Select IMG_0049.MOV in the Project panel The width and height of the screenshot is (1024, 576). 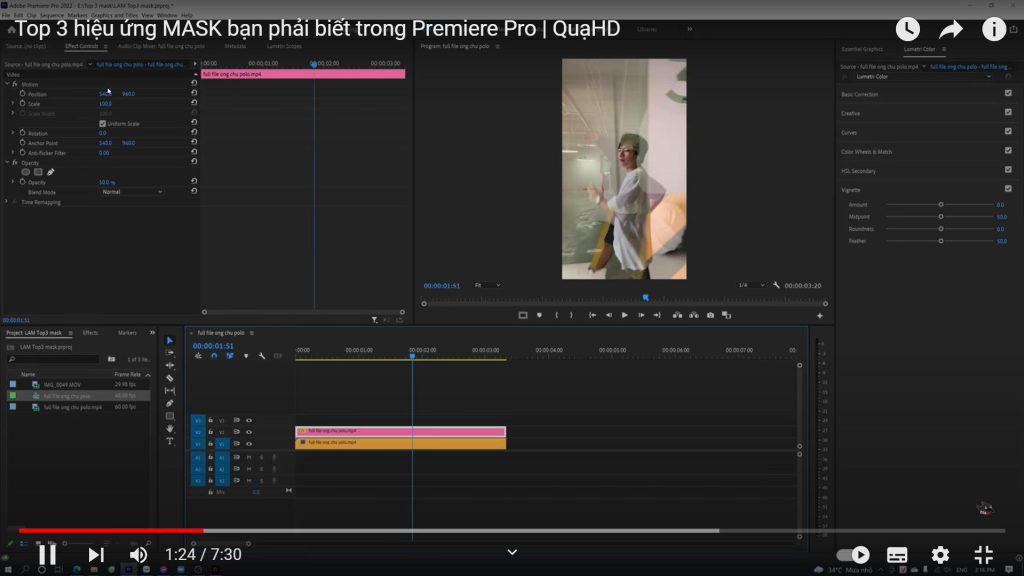coord(60,382)
